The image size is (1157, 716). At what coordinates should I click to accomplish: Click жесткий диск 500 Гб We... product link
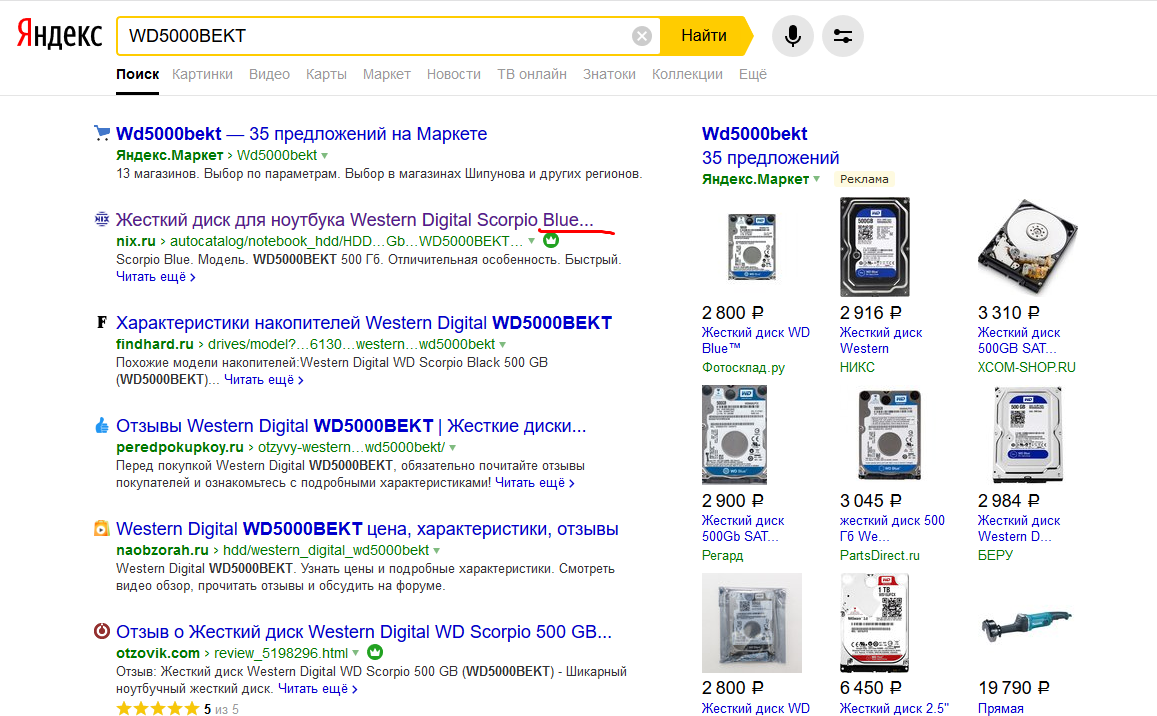coord(892,529)
